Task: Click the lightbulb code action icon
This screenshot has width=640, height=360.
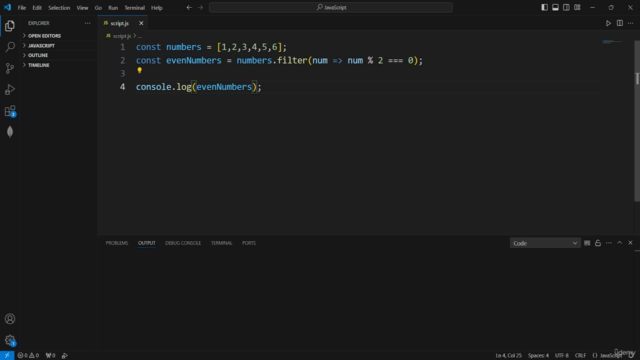Action: 140,70
